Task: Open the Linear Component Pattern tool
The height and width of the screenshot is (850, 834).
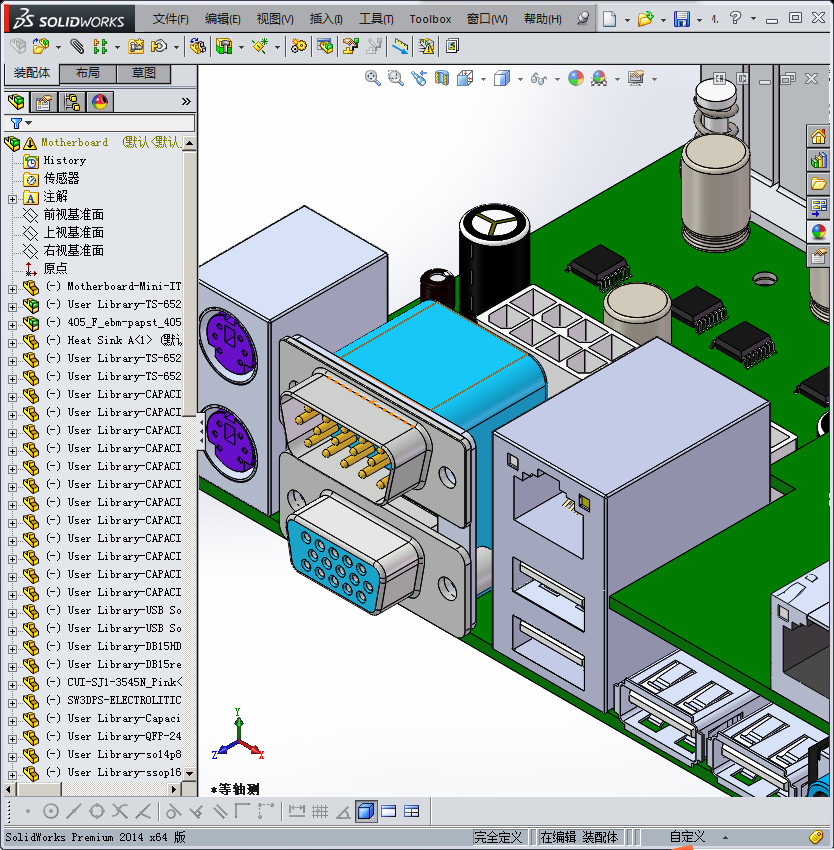Action: pyautogui.click(x=100, y=47)
